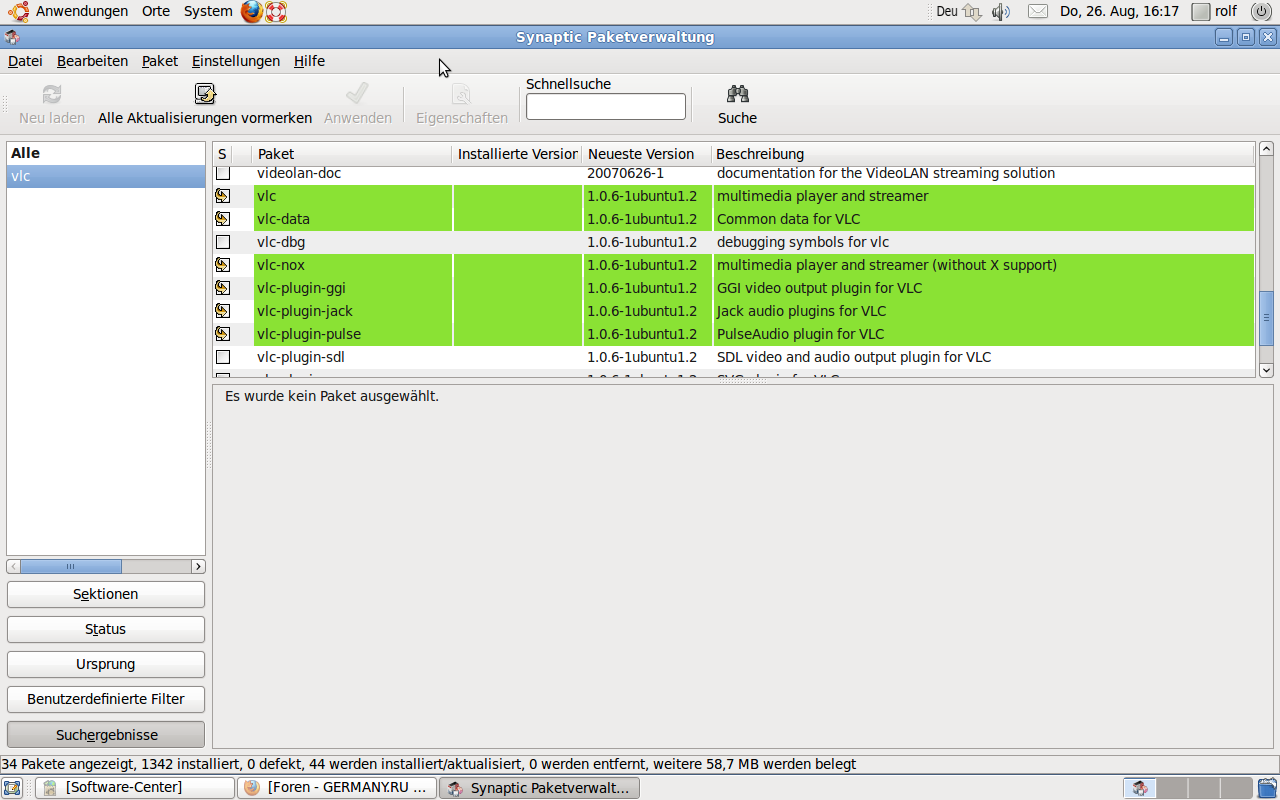Image resolution: width=1280 pixels, height=800 pixels.
Task: Click Benutzerdefinierte Filter button
Action: coord(106,699)
